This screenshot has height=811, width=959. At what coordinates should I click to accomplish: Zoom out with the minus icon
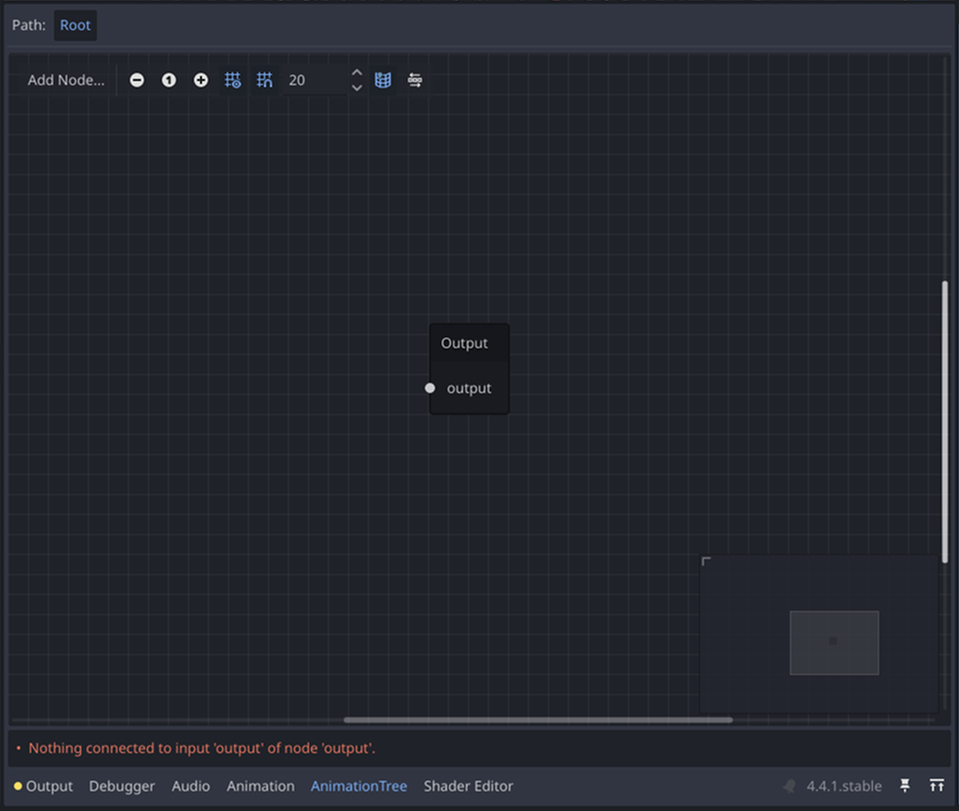click(137, 80)
